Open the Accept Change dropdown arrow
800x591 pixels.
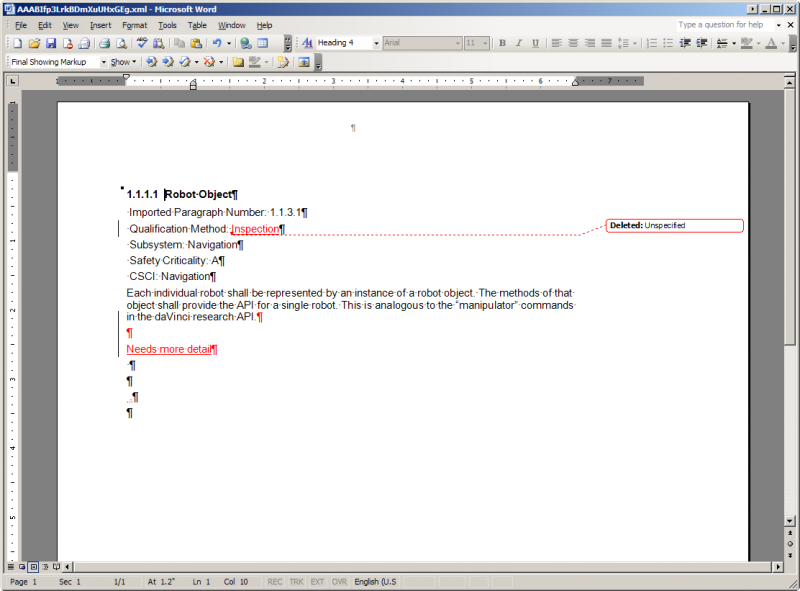[196, 62]
